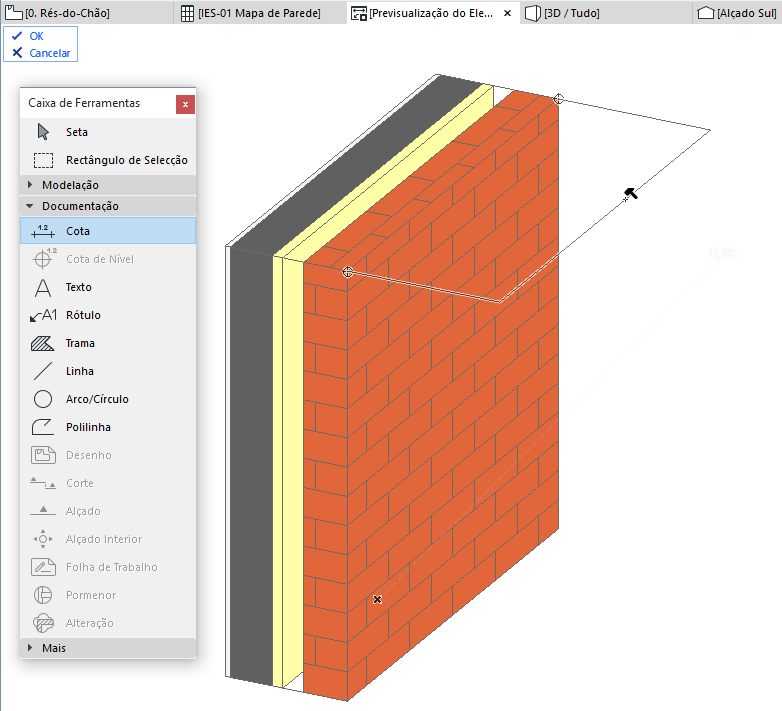Click the Alçado Interior tool icon
This screenshot has width=782, height=711.
[43, 538]
